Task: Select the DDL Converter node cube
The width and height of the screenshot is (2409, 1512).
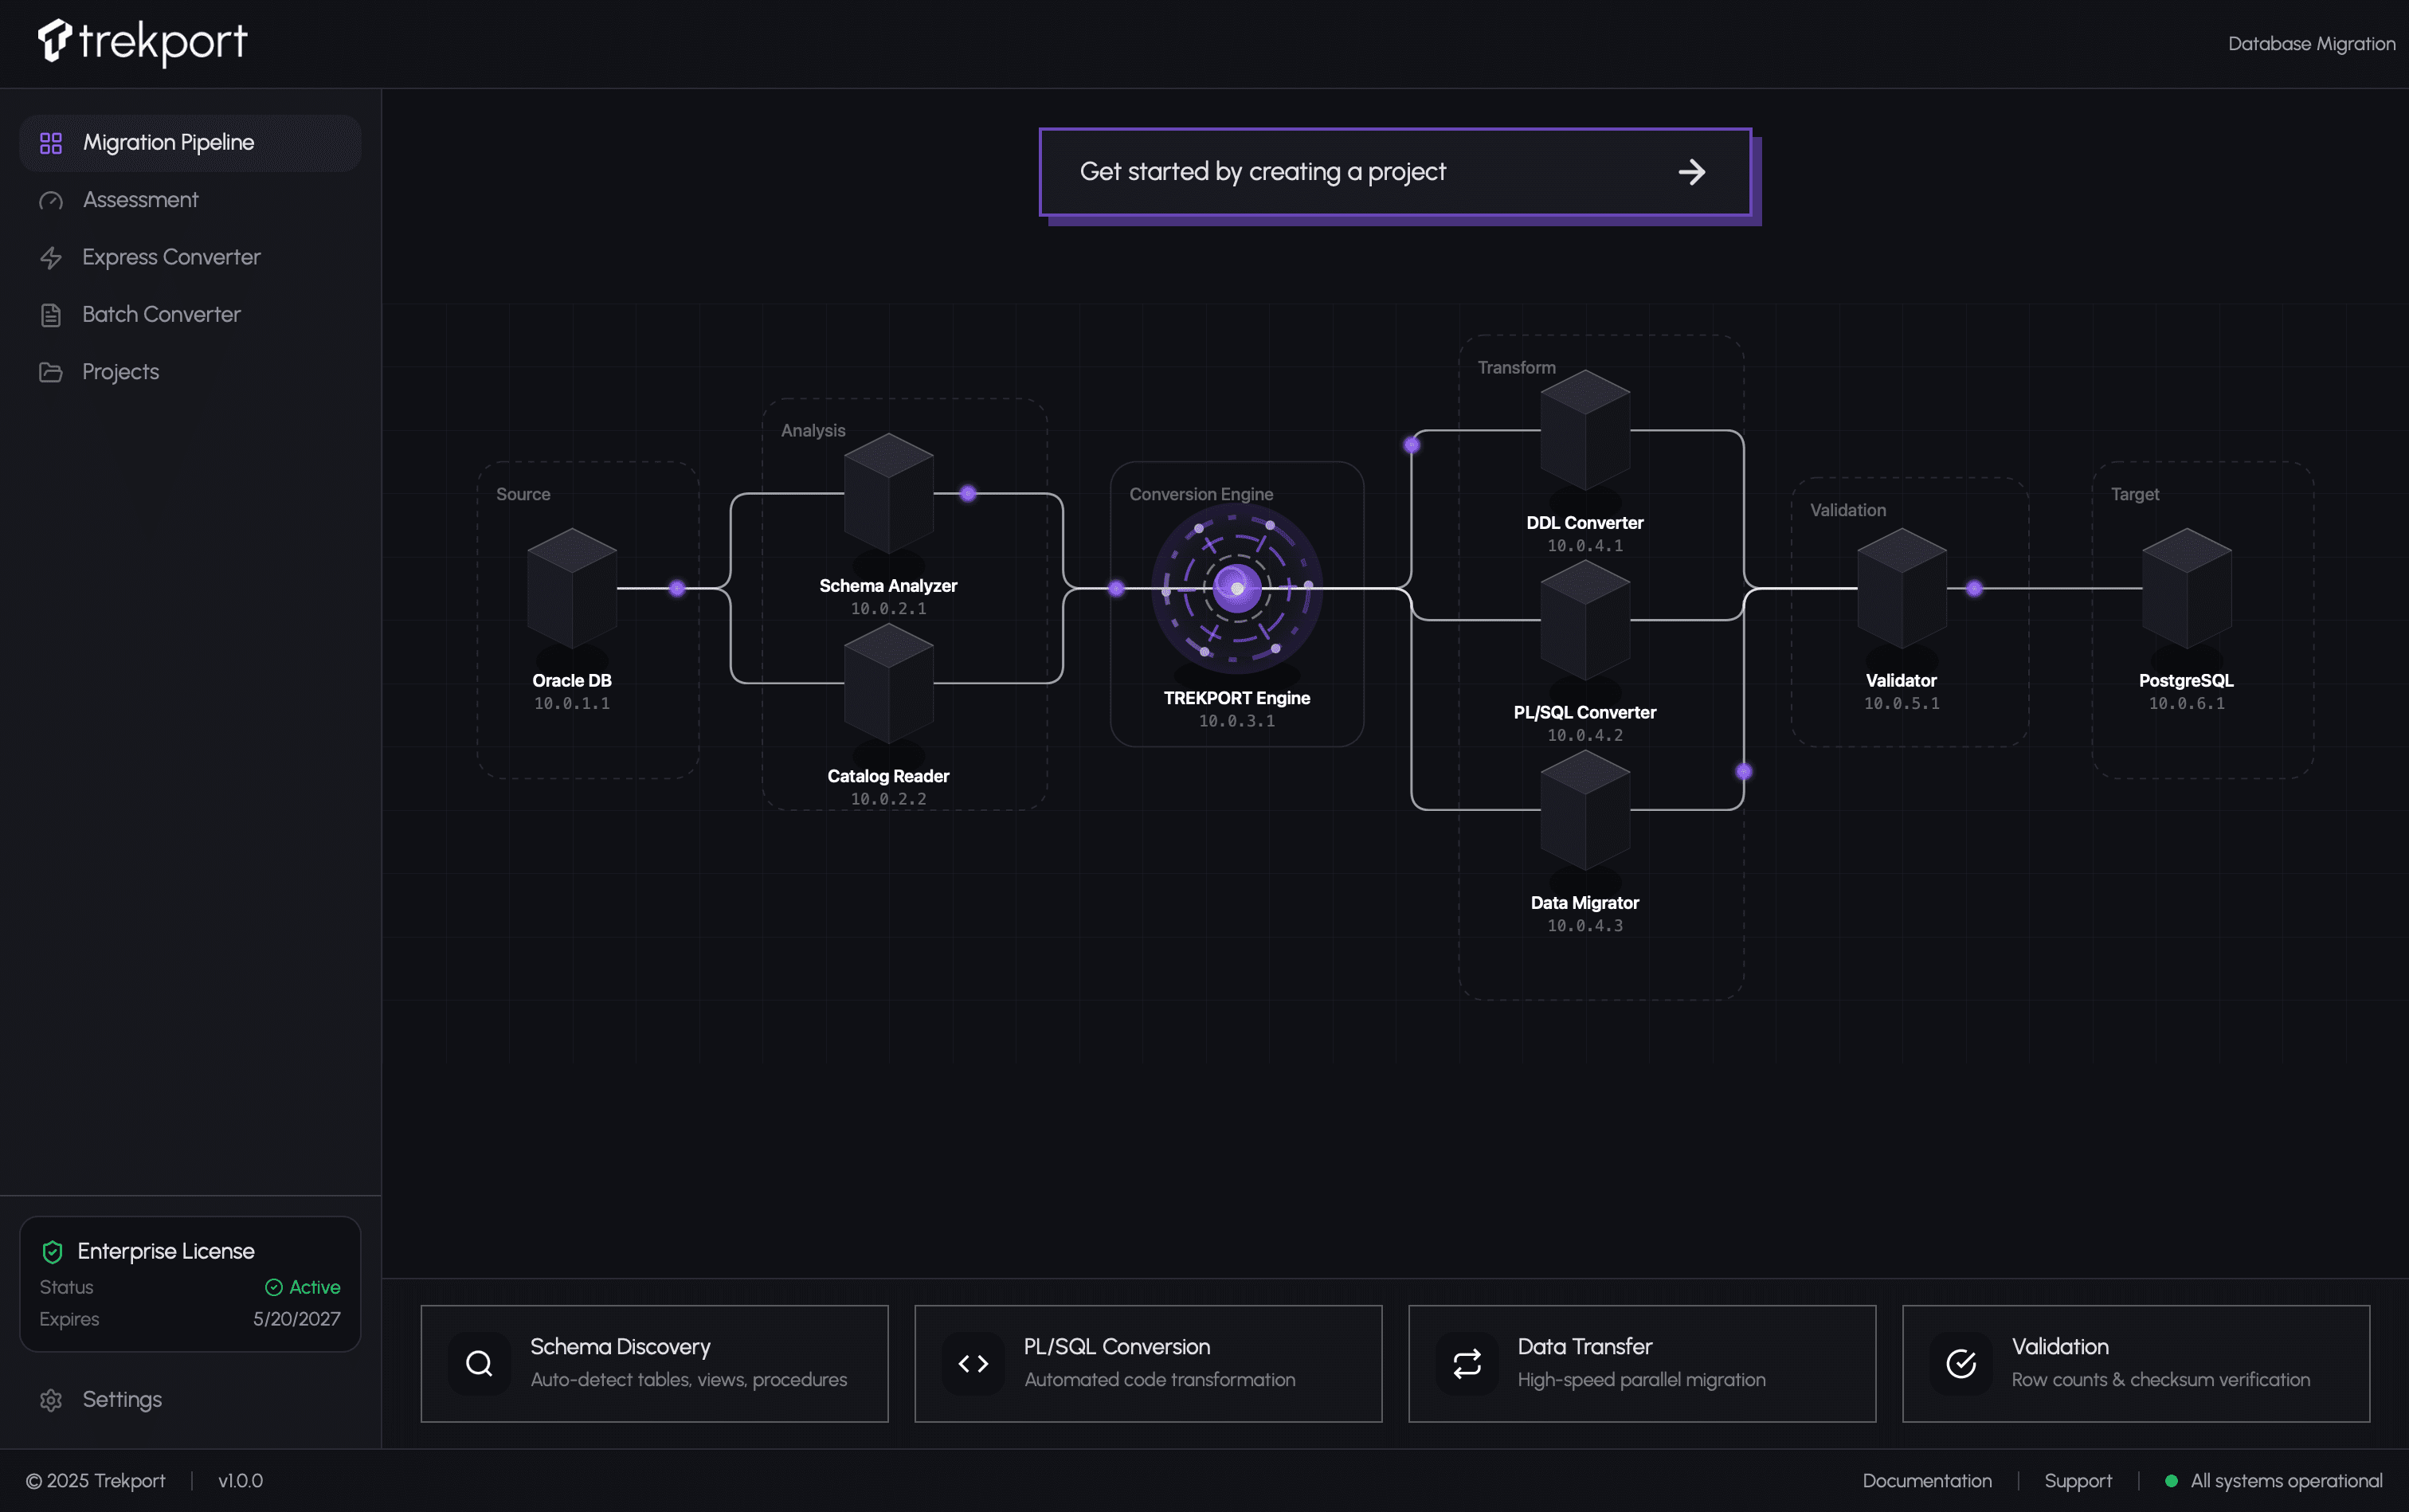Action: [1585, 430]
